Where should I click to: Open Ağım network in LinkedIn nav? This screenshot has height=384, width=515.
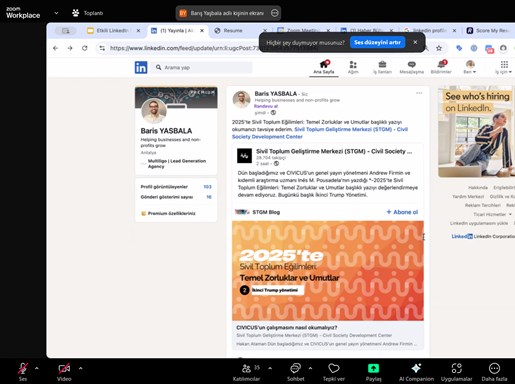point(353,67)
